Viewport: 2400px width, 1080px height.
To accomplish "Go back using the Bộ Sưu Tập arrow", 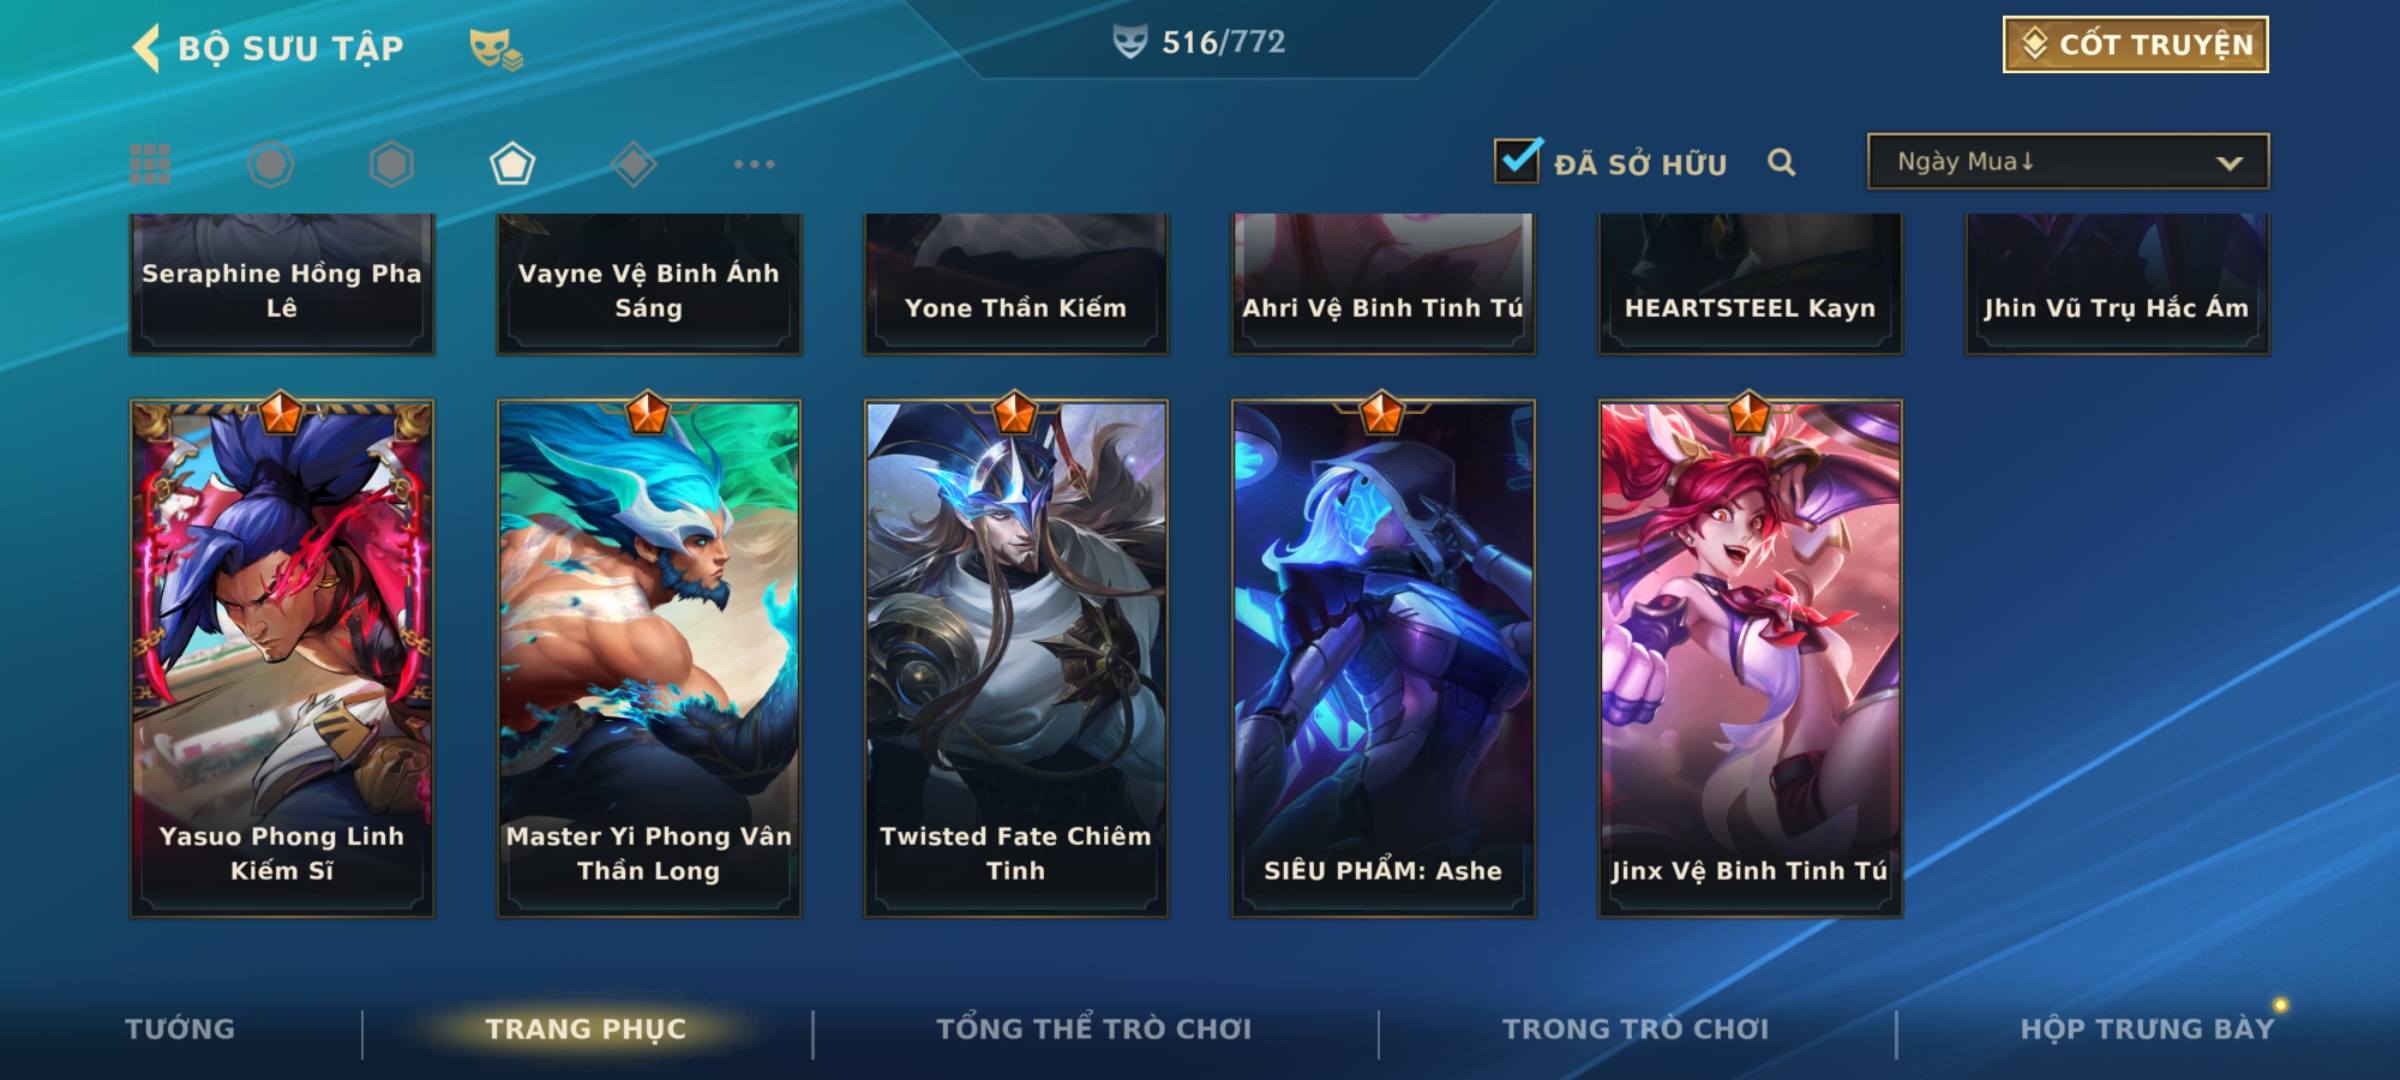I will (147, 48).
